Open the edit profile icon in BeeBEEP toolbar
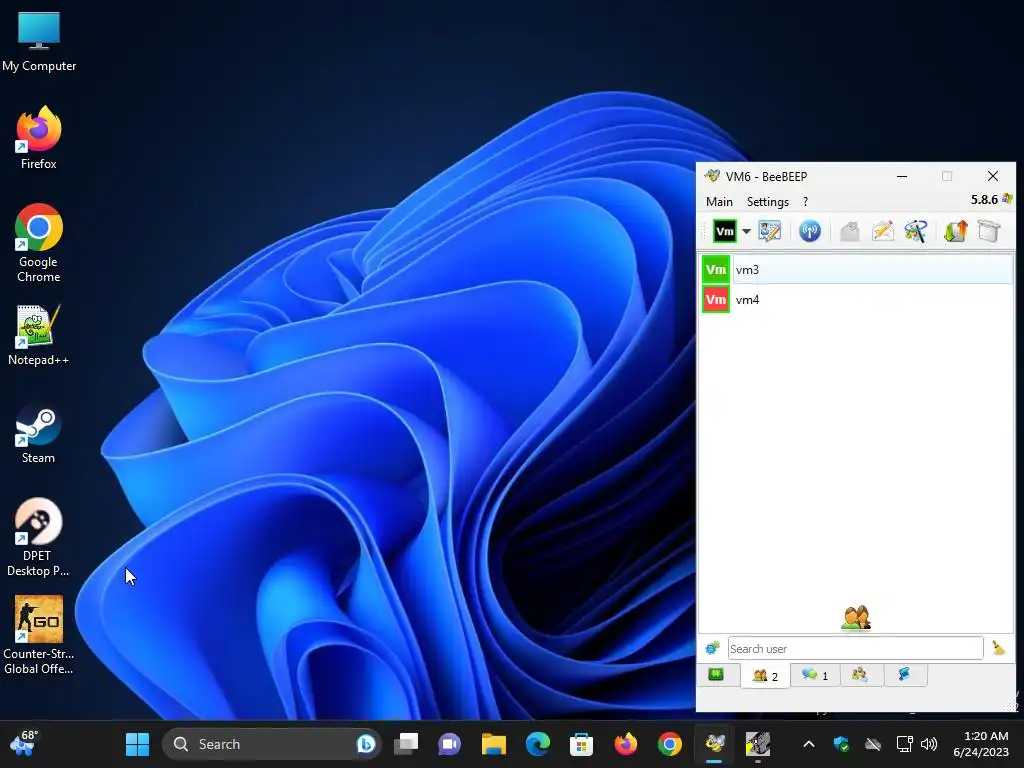This screenshot has height=768, width=1024. pyautogui.click(x=769, y=231)
